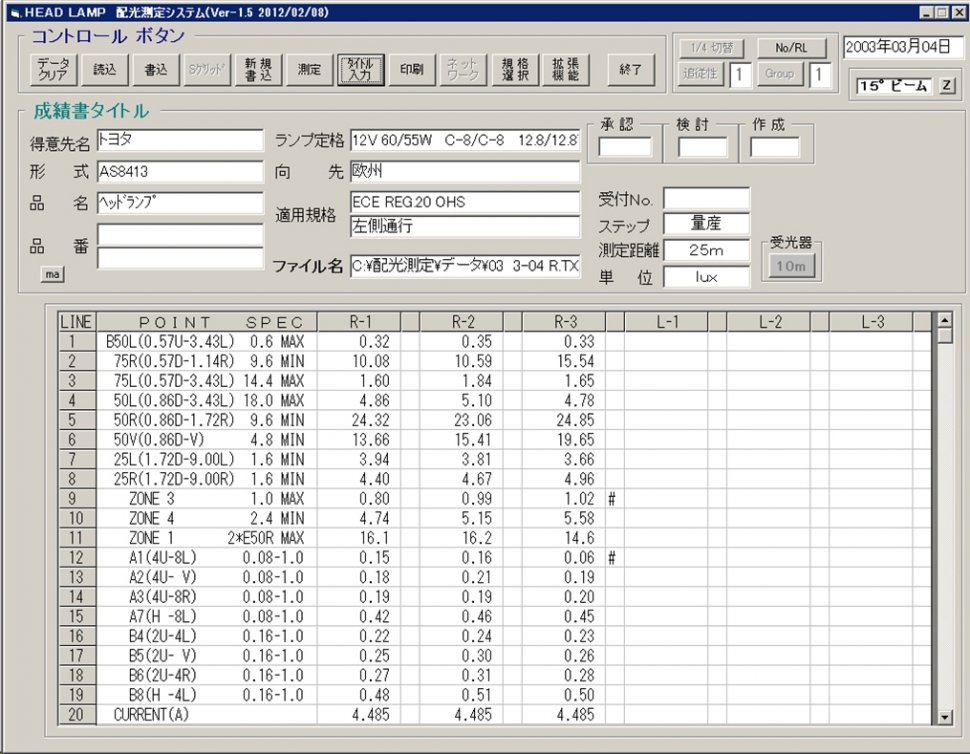Click the ECE REG.20 OHS field

[465, 202]
